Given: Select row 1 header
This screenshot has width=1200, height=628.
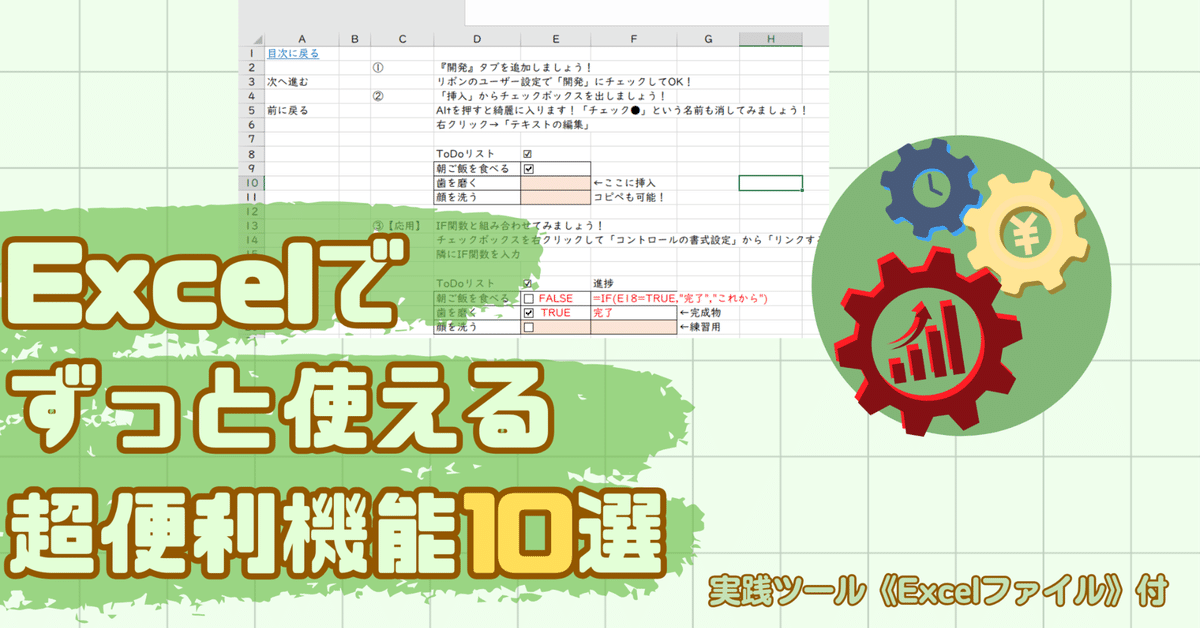Looking at the screenshot, I should click(252, 52).
